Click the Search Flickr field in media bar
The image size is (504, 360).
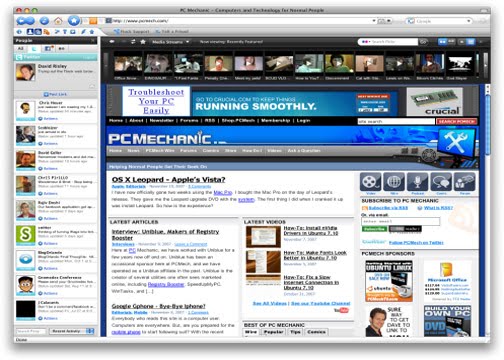(x=393, y=42)
